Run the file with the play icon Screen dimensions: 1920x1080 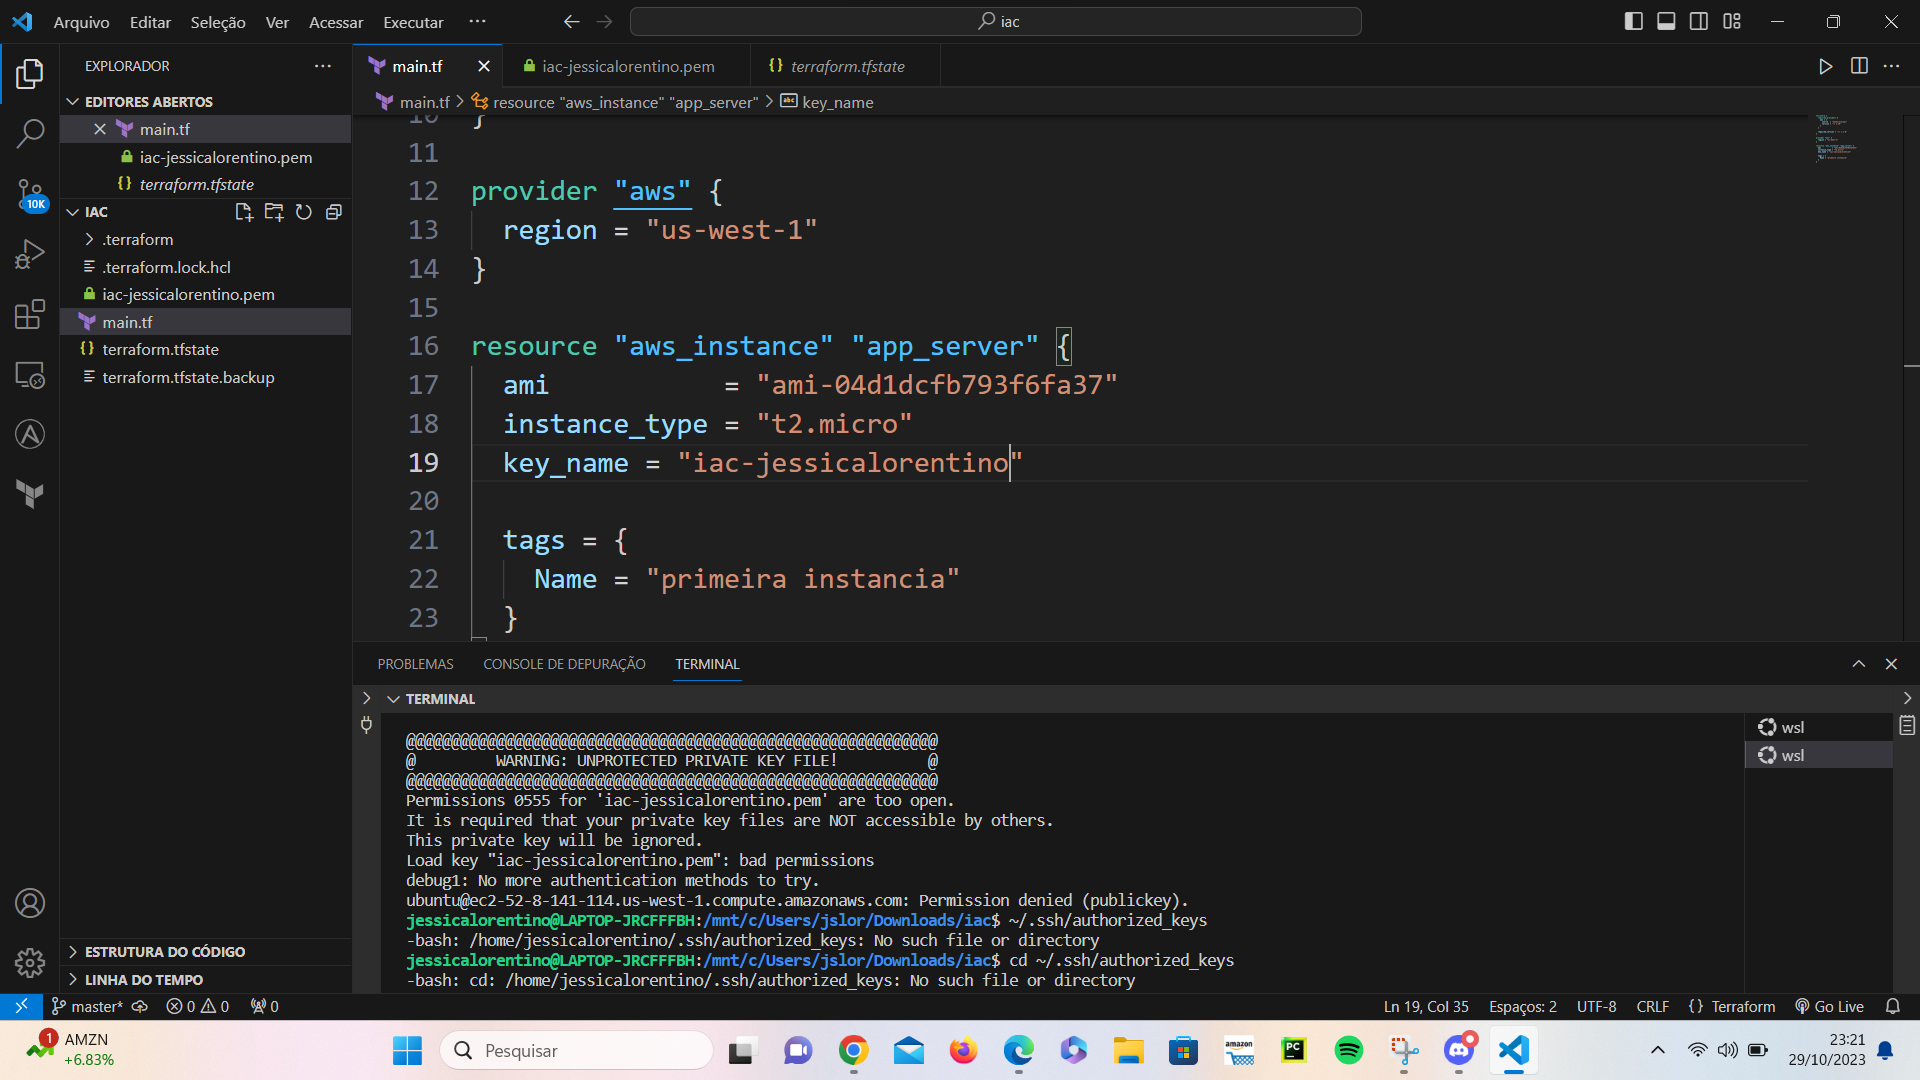point(1826,66)
